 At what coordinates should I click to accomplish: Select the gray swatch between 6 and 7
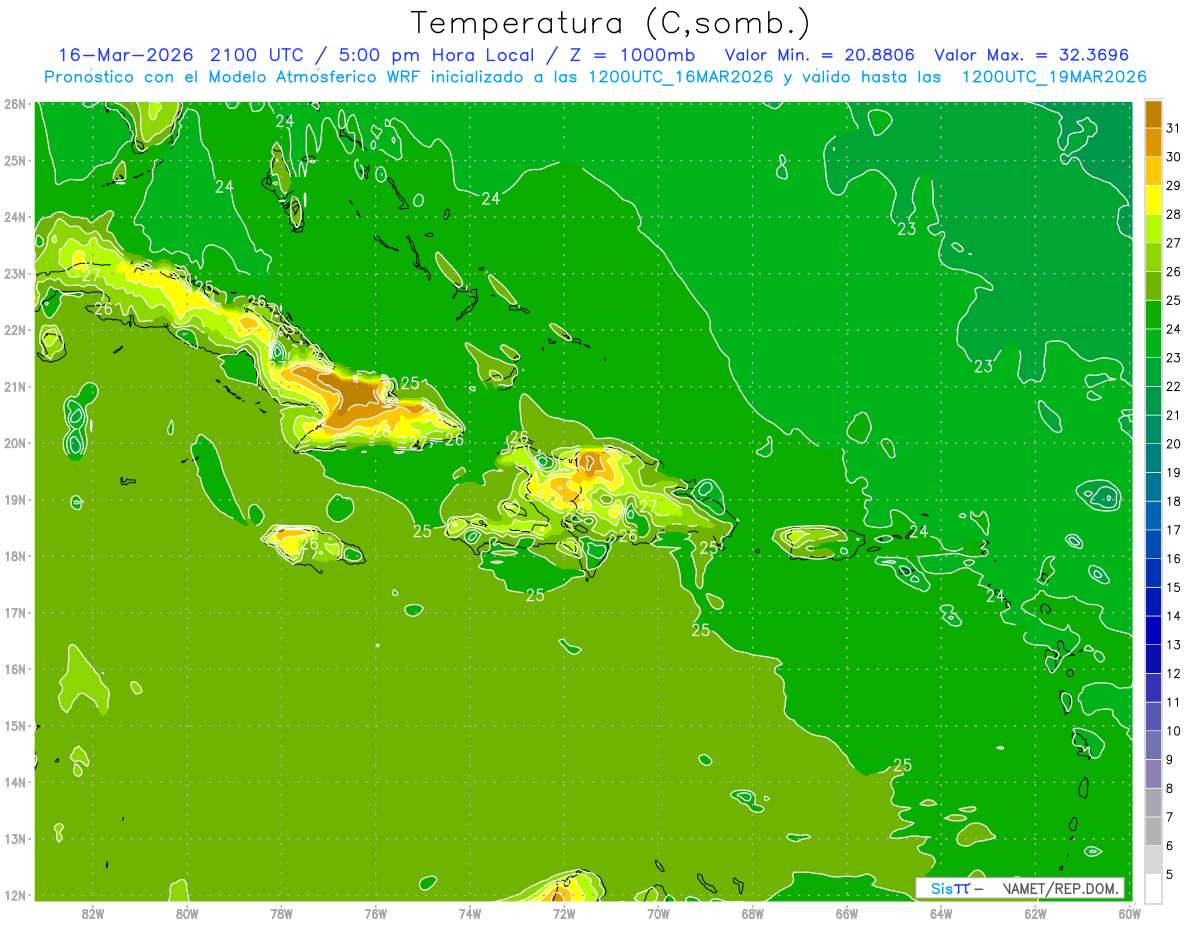(1153, 831)
